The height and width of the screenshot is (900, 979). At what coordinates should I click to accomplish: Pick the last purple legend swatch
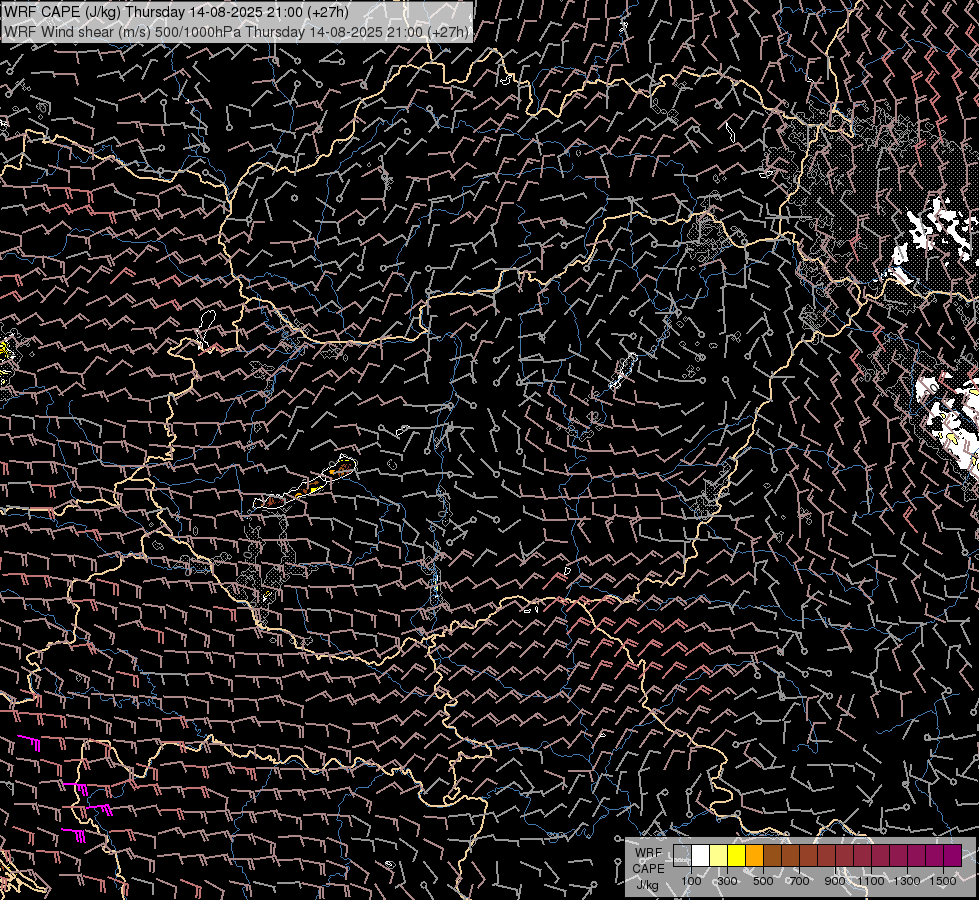click(x=953, y=856)
